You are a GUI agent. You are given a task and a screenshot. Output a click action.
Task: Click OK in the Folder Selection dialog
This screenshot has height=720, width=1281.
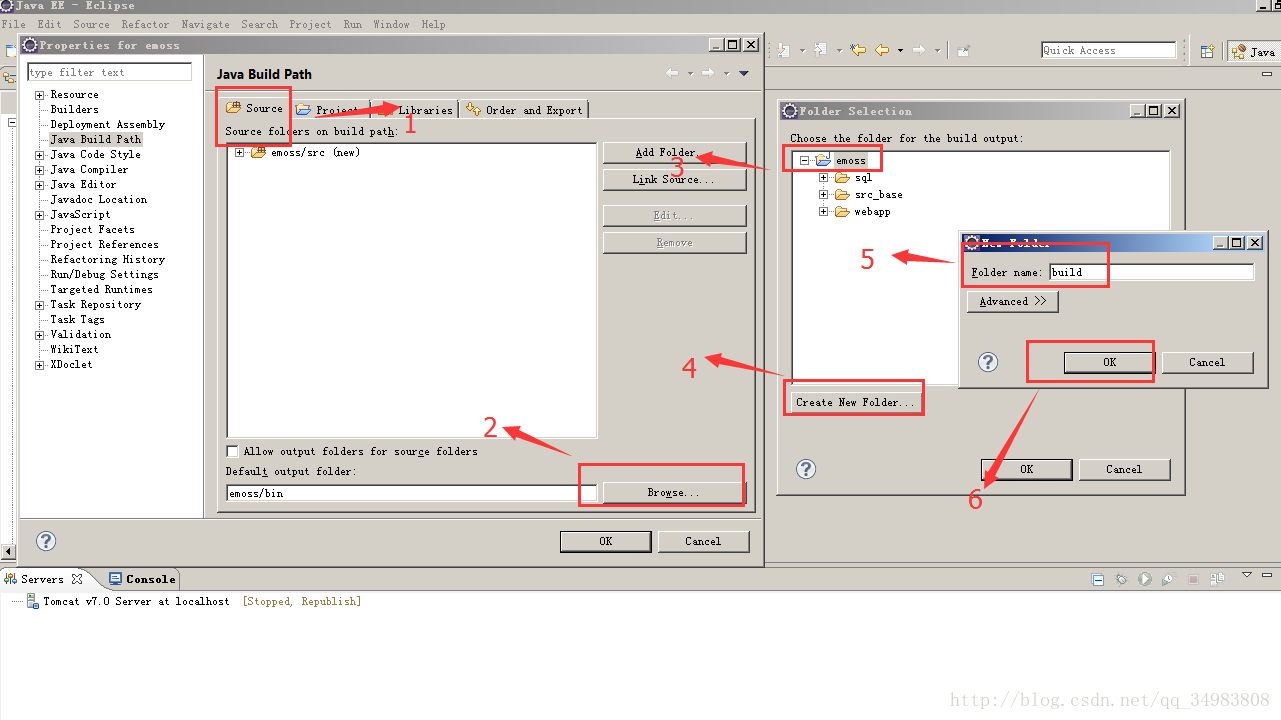click(1026, 469)
